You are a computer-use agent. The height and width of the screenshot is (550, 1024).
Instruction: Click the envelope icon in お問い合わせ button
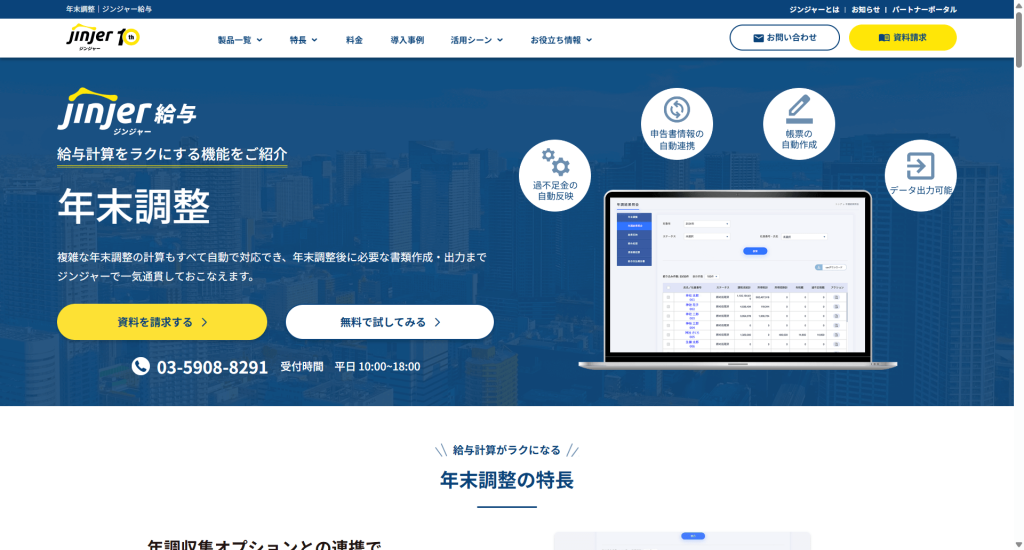[x=758, y=38]
